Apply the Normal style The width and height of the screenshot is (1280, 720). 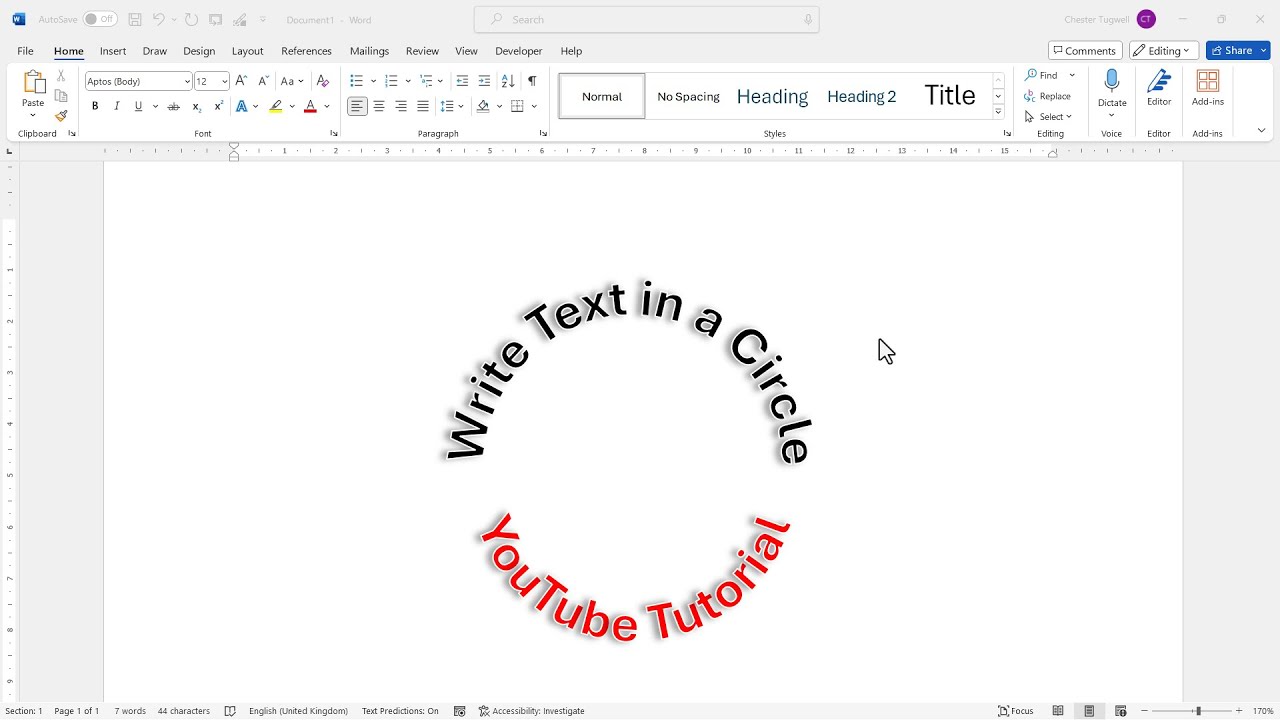(602, 96)
